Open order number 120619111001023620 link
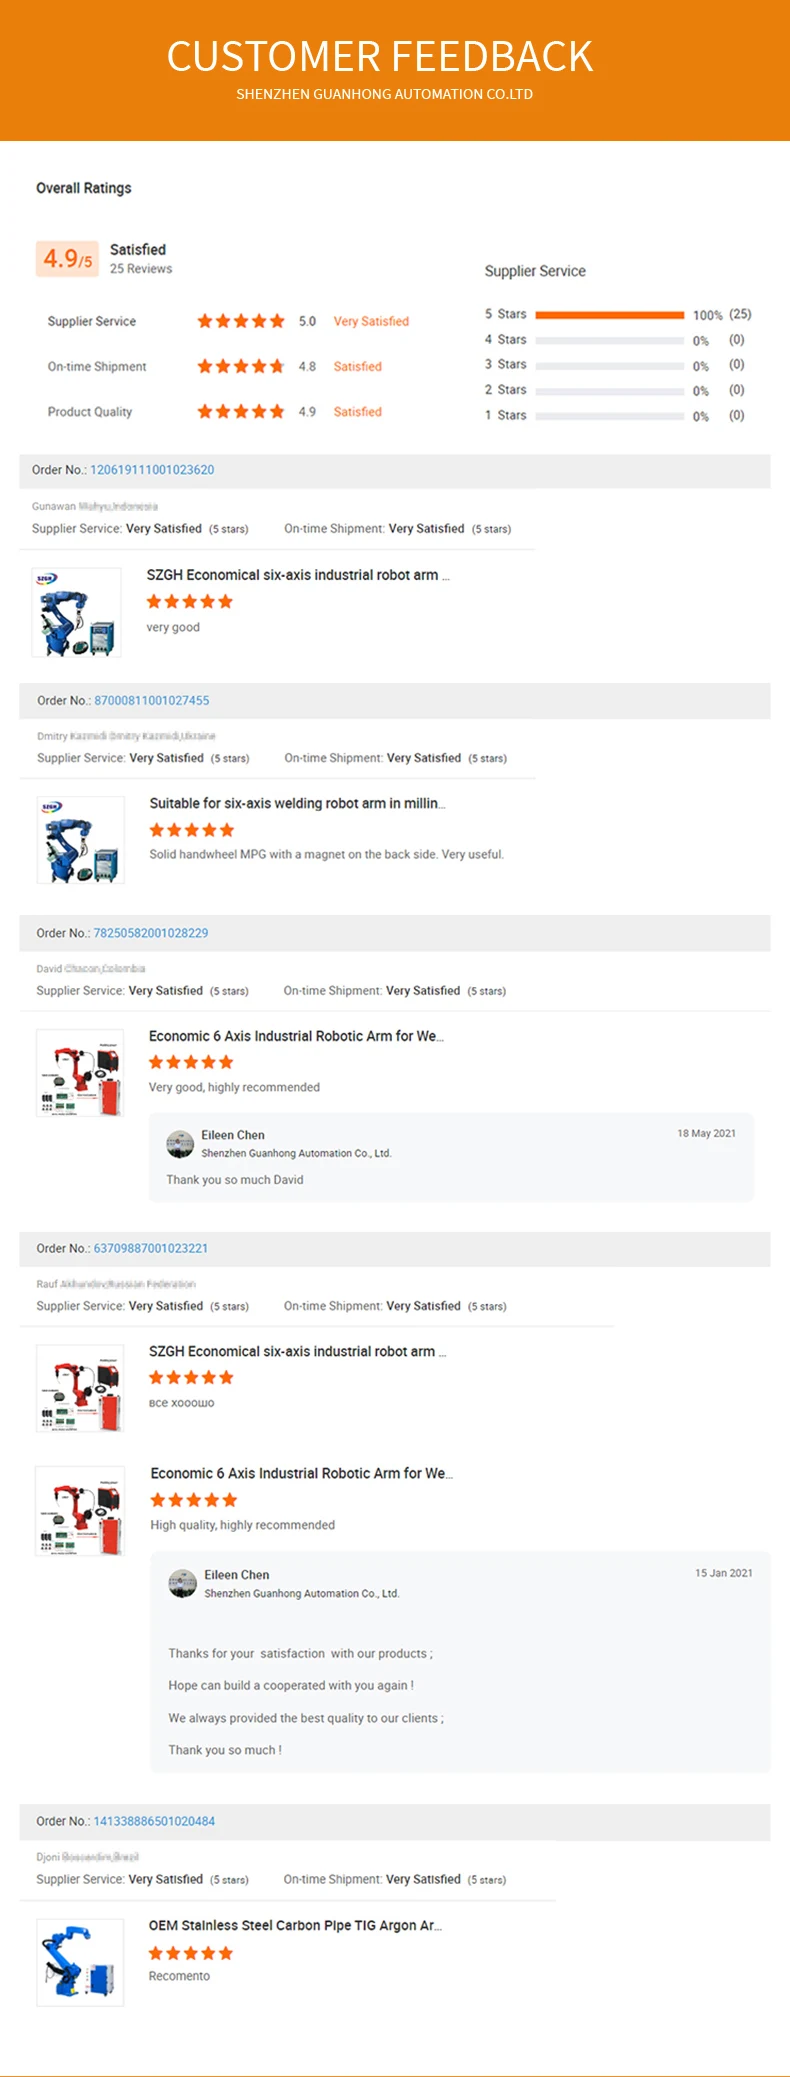790x2077 pixels. tap(152, 470)
